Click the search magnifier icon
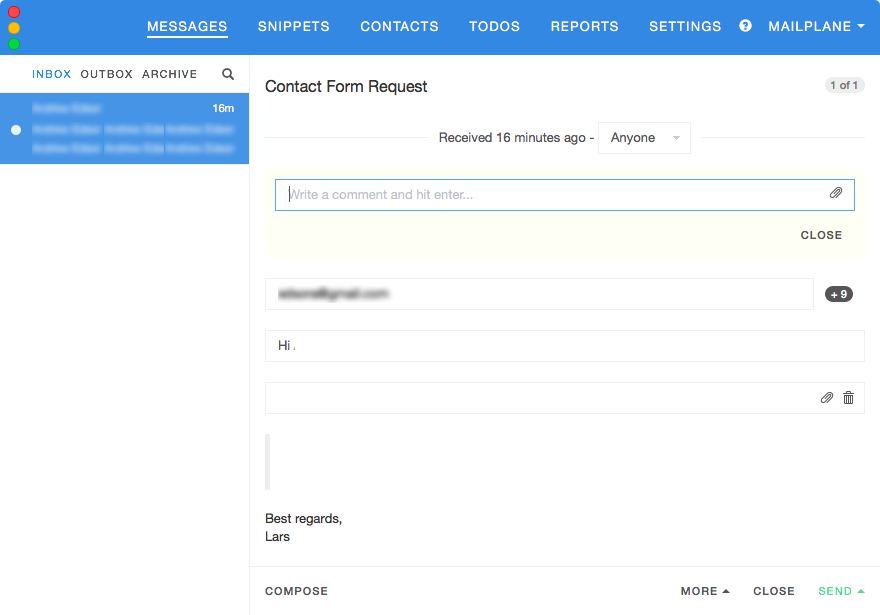Image resolution: width=880 pixels, height=615 pixels. click(228, 74)
